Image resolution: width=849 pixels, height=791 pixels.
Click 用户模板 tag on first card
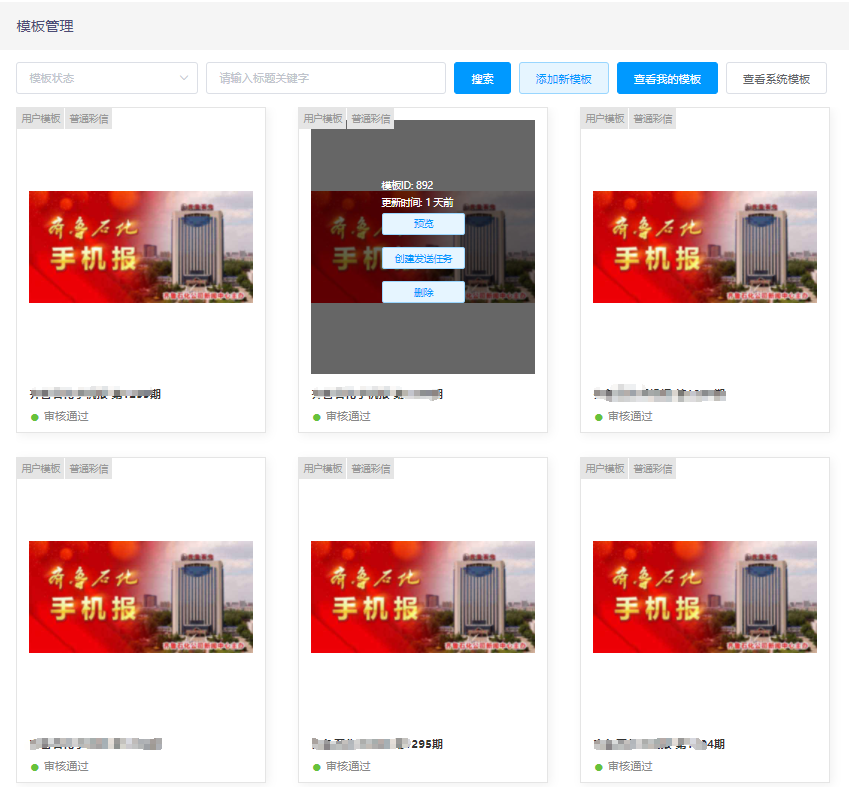[x=41, y=118]
